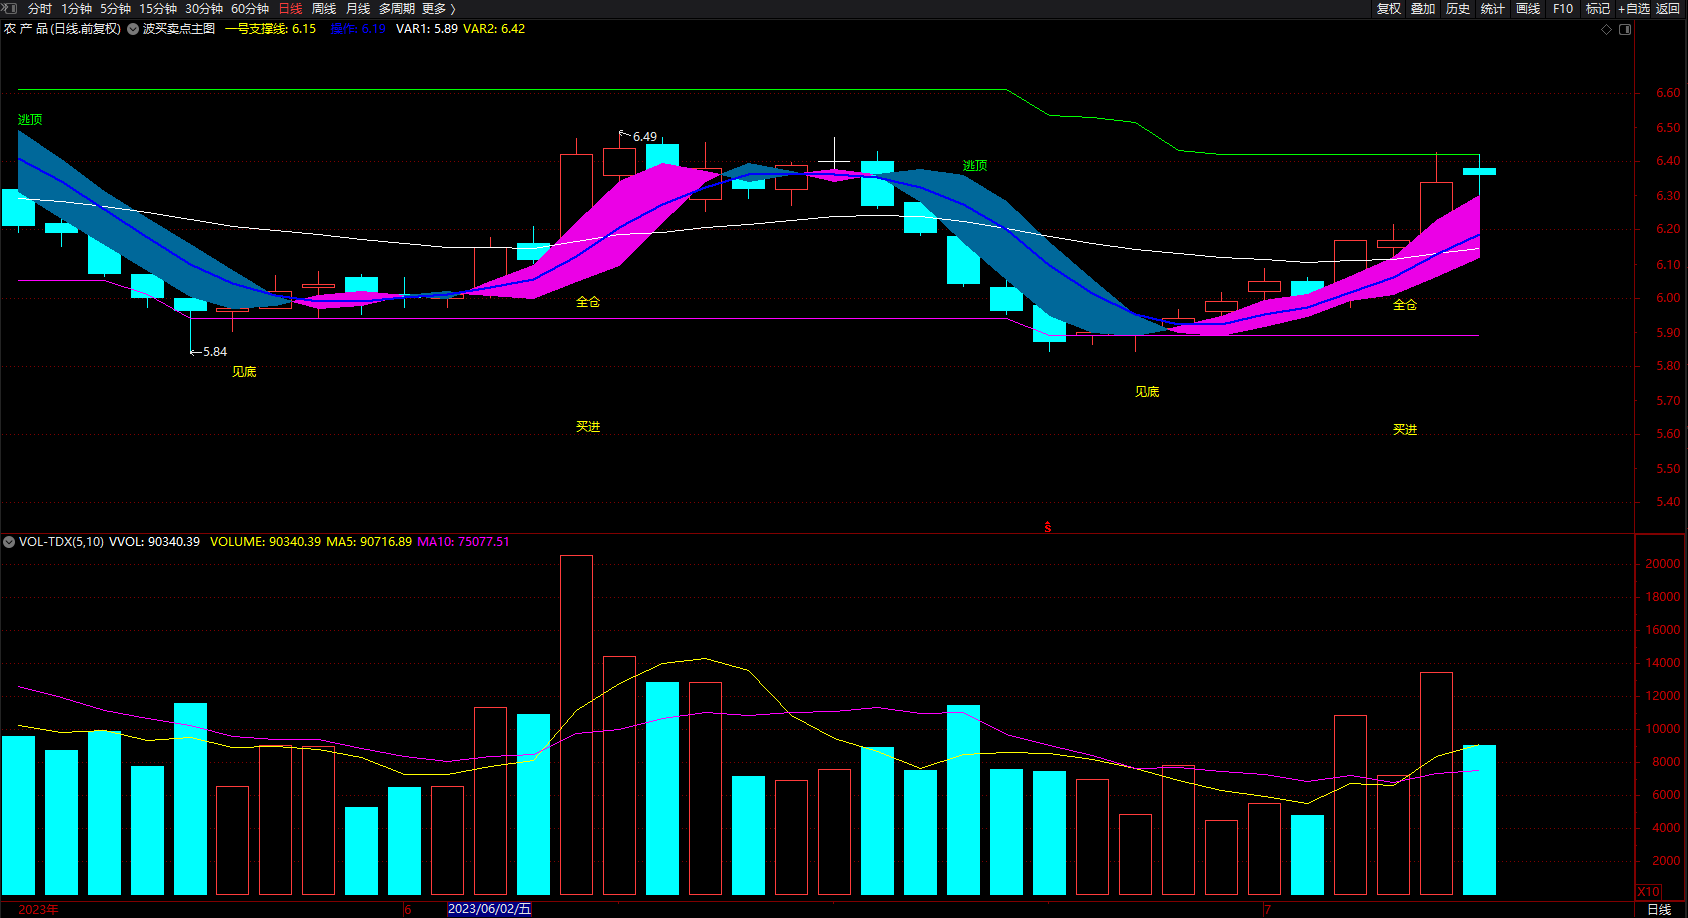Image resolution: width=1688 pixels, height=918 pixels.
Task: Click the tallest volume bar in June
Action: (x=576, y=724)
